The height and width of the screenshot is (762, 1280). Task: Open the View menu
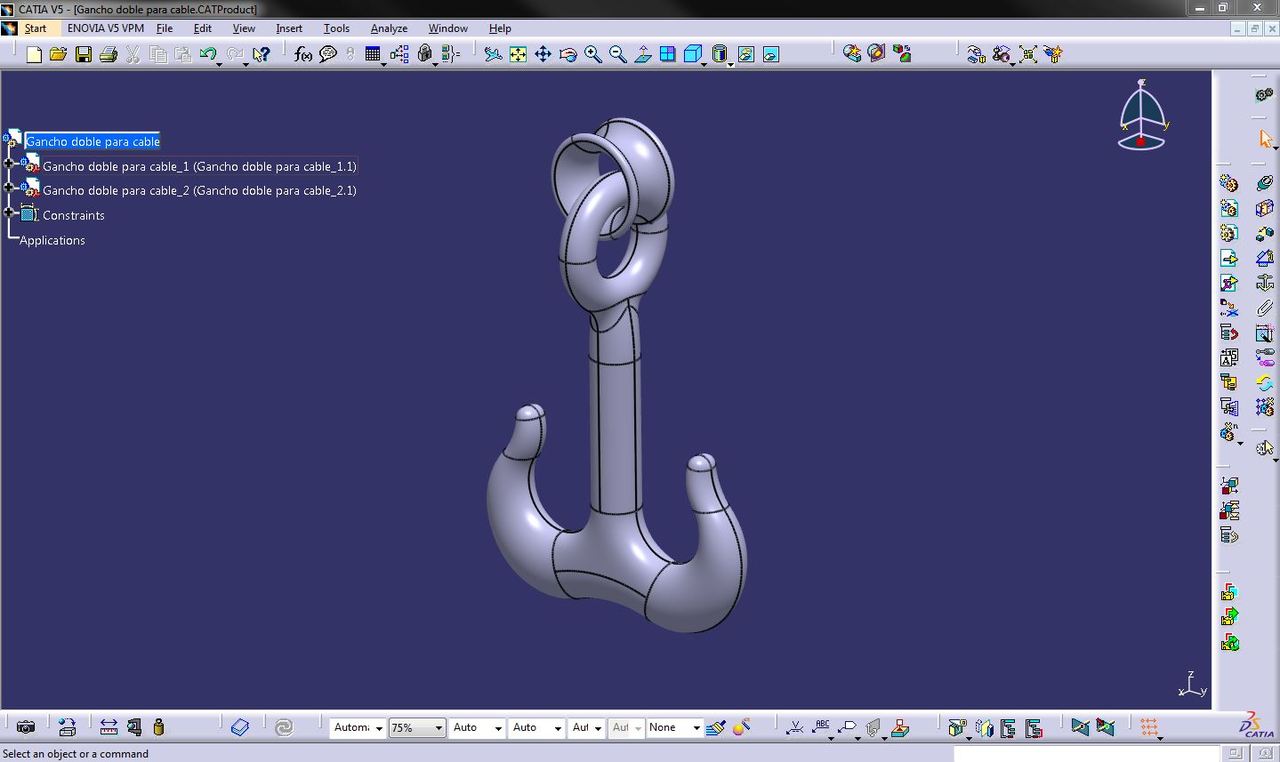point(244,28)
